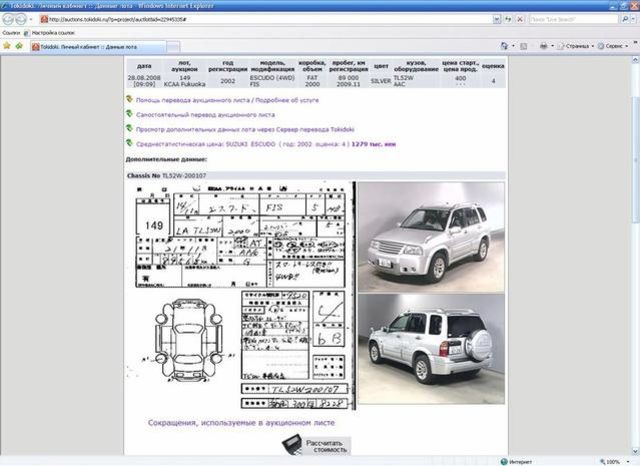This screenshot has height=466, width=640.
Task: Click green bullet icon beside Самостоятельный перевод
Action: (129, 113)
